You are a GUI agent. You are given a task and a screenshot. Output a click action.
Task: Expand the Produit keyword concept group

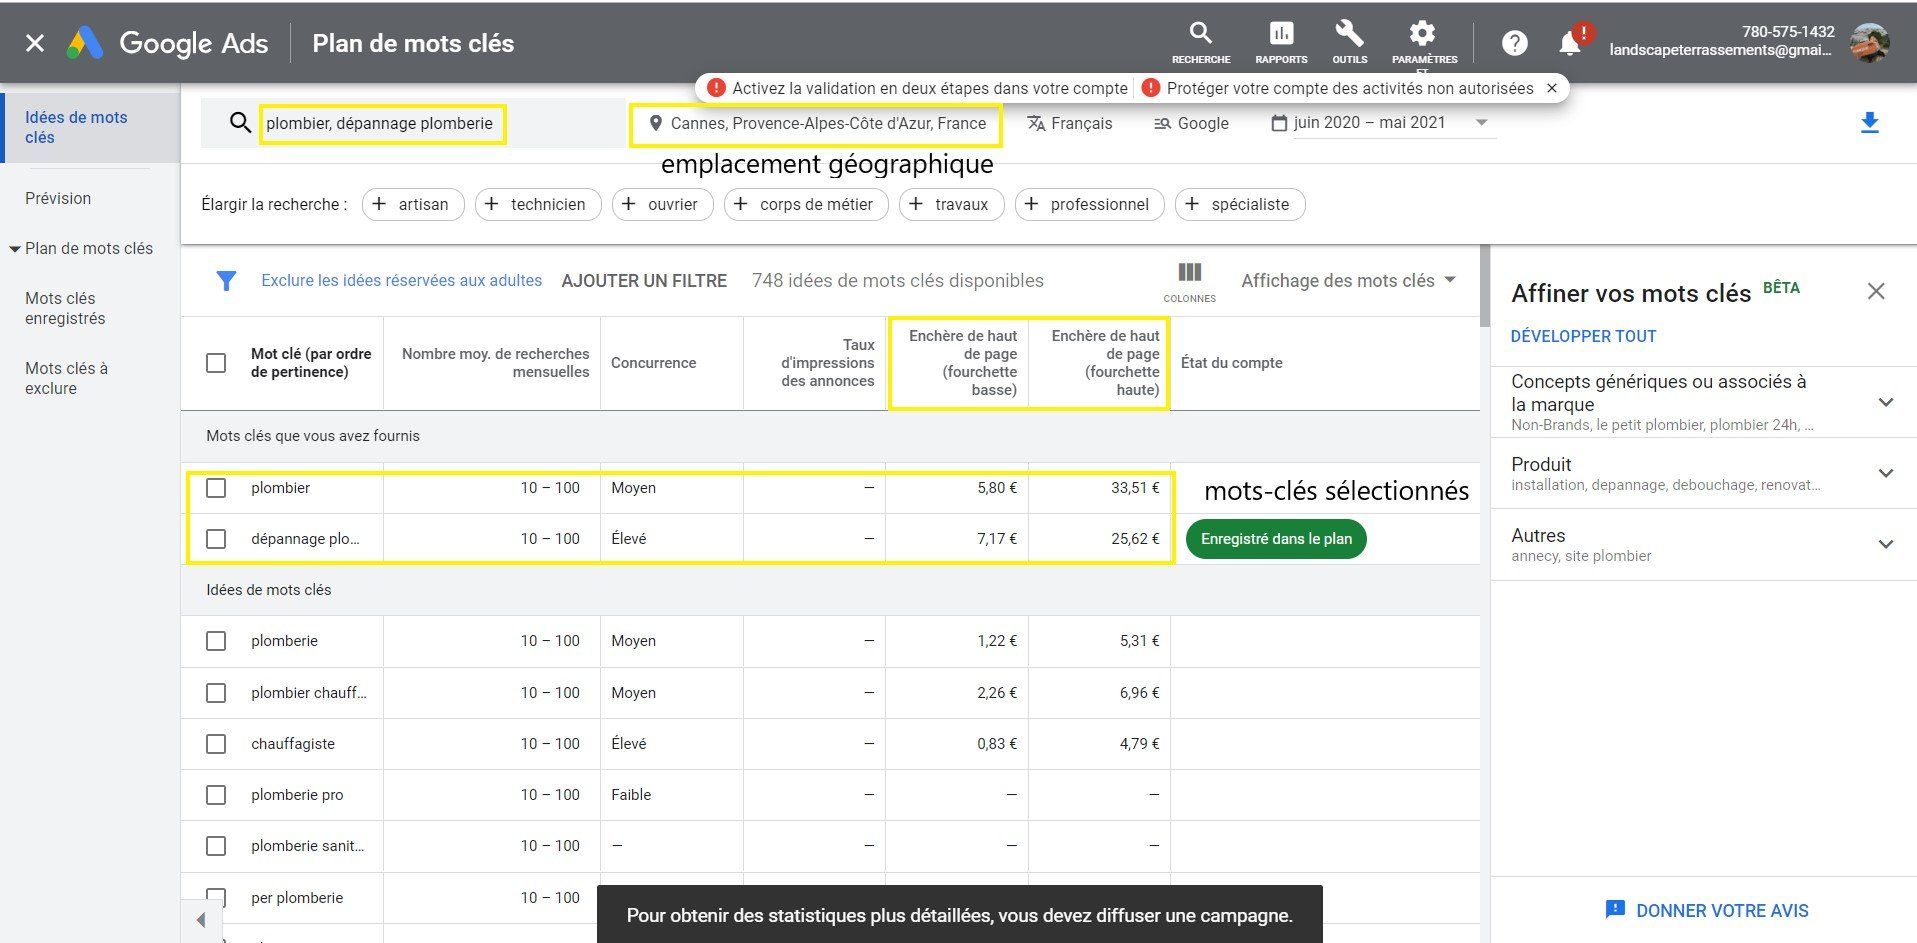coord(1886,473)
